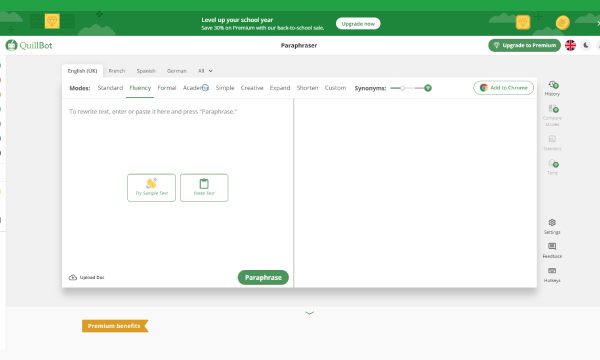
Task: Select English (UK) language tab
Action: click(82, 71)
